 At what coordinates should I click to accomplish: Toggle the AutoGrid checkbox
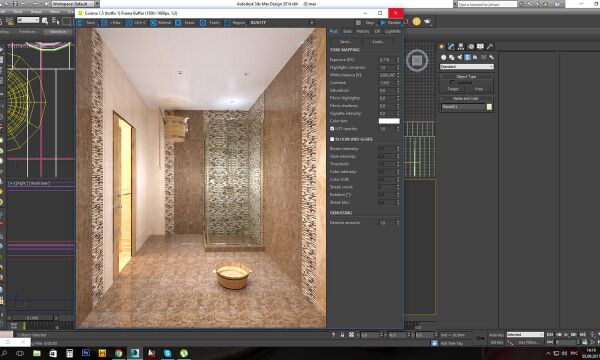tap(452, 83)
